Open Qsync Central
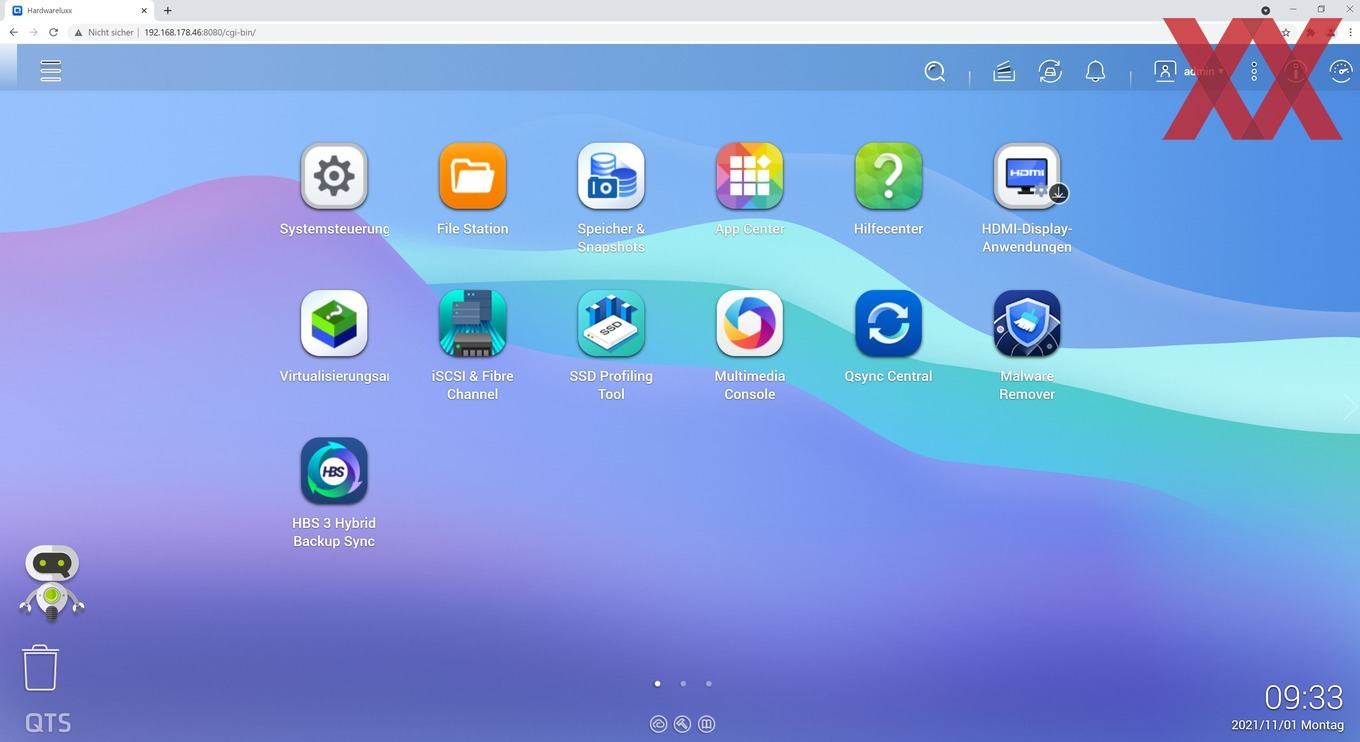 tap(888, 324)
